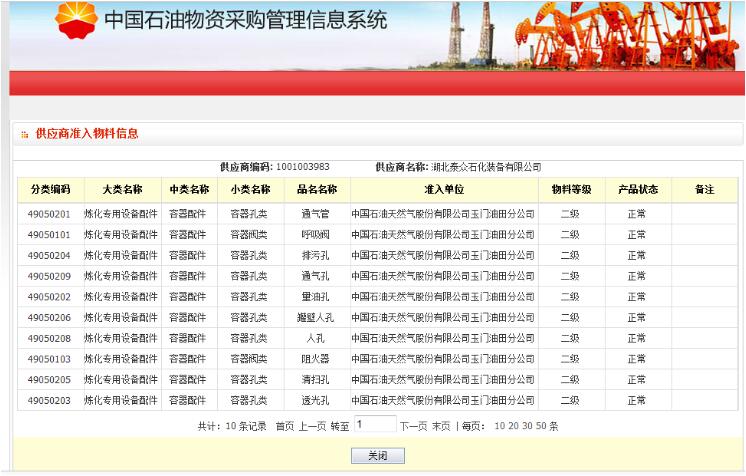746x476 pixels.
Task: Click the 转至 page number input field
Action: (x=375, y=424)
